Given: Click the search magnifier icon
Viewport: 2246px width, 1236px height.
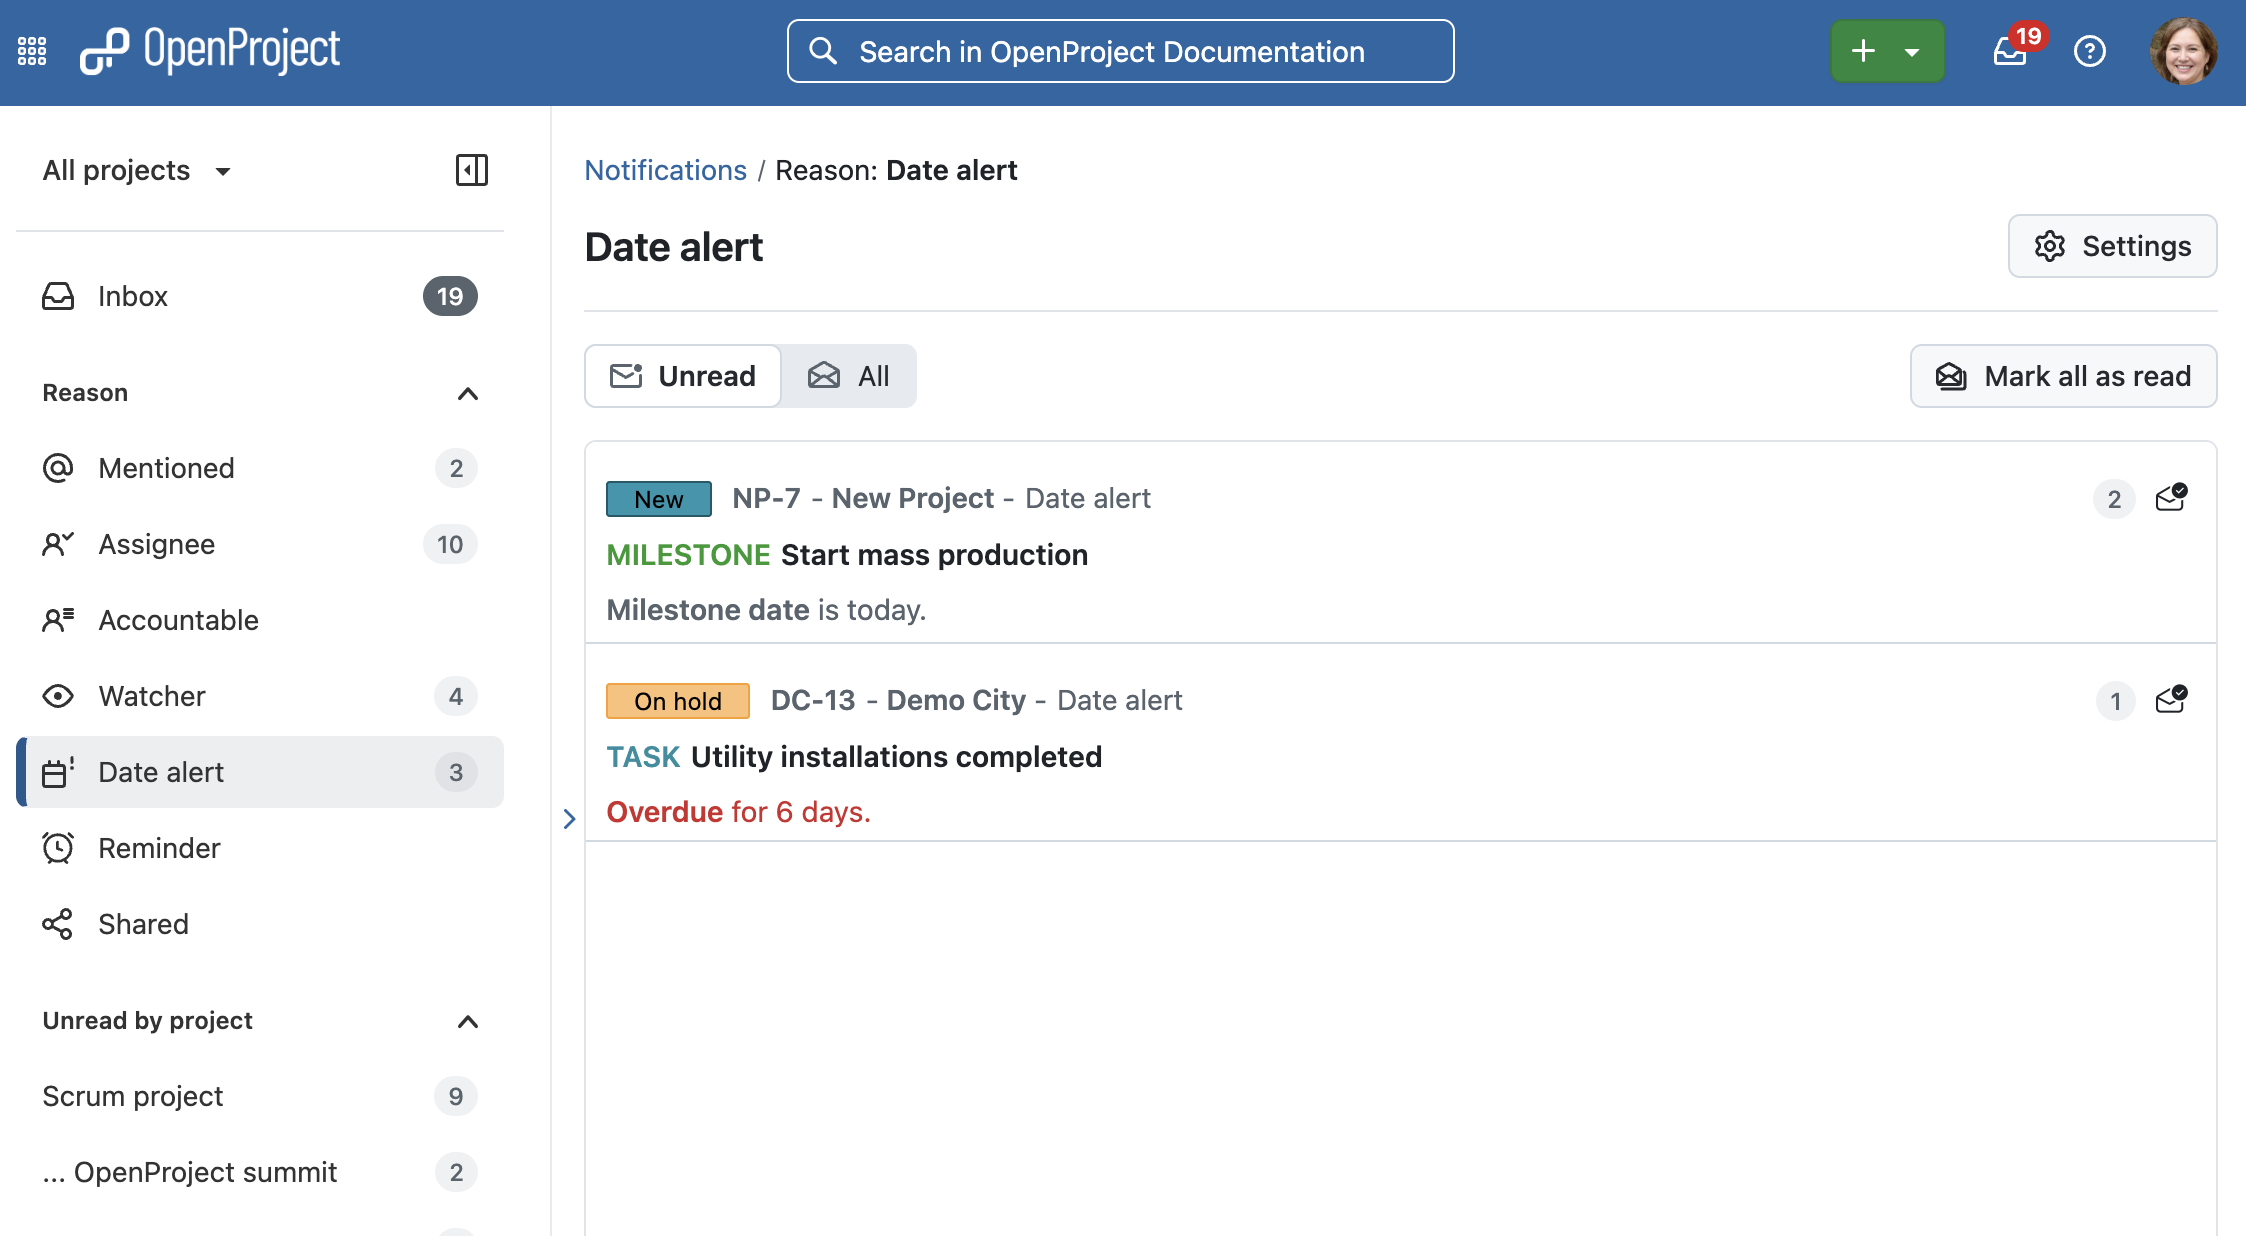Looking at the screenshot, I should point(822,51).
